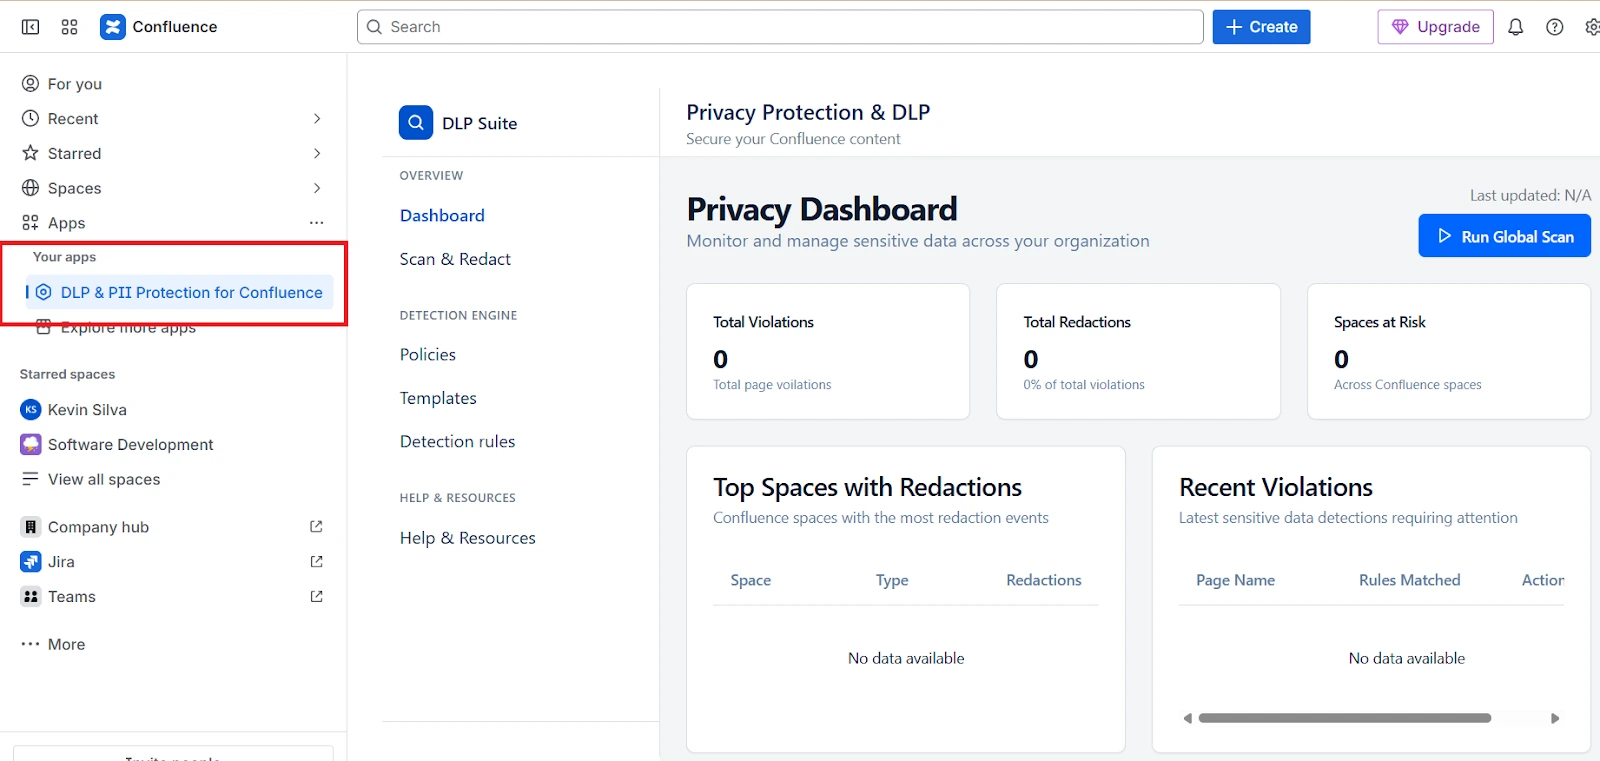Click the Kevin Silva KS avatar
1600x761 pixels.
tap(31, 410)
